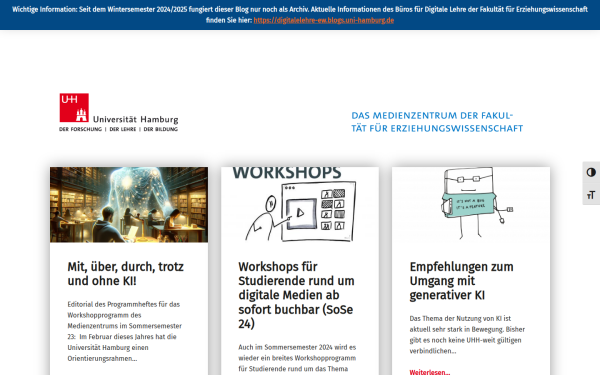
Task: Open Das Medienzentrum der Fakultät site title
Action: [x=437, y=122]
